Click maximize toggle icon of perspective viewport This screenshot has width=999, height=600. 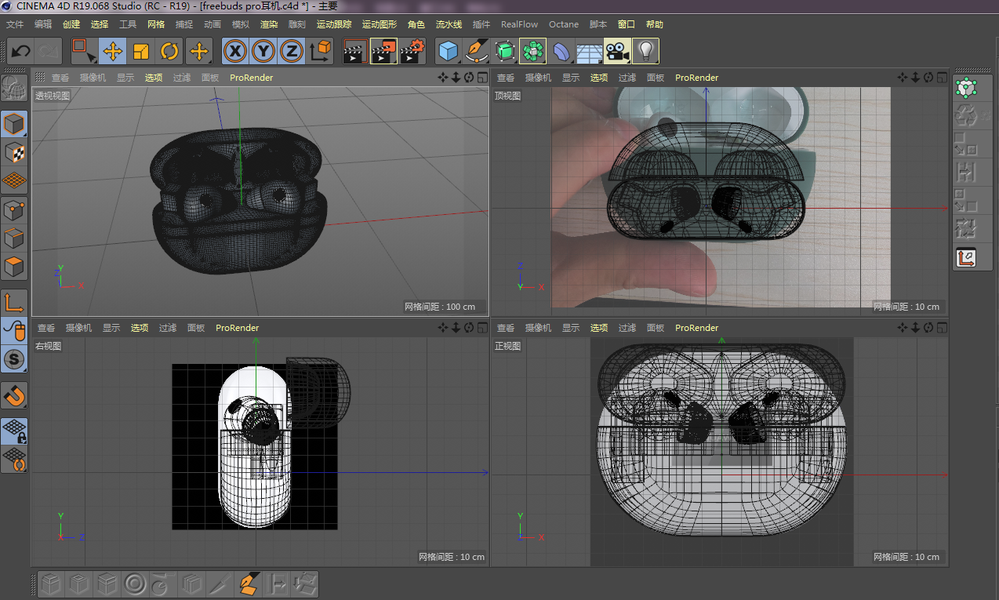point(483,78)
